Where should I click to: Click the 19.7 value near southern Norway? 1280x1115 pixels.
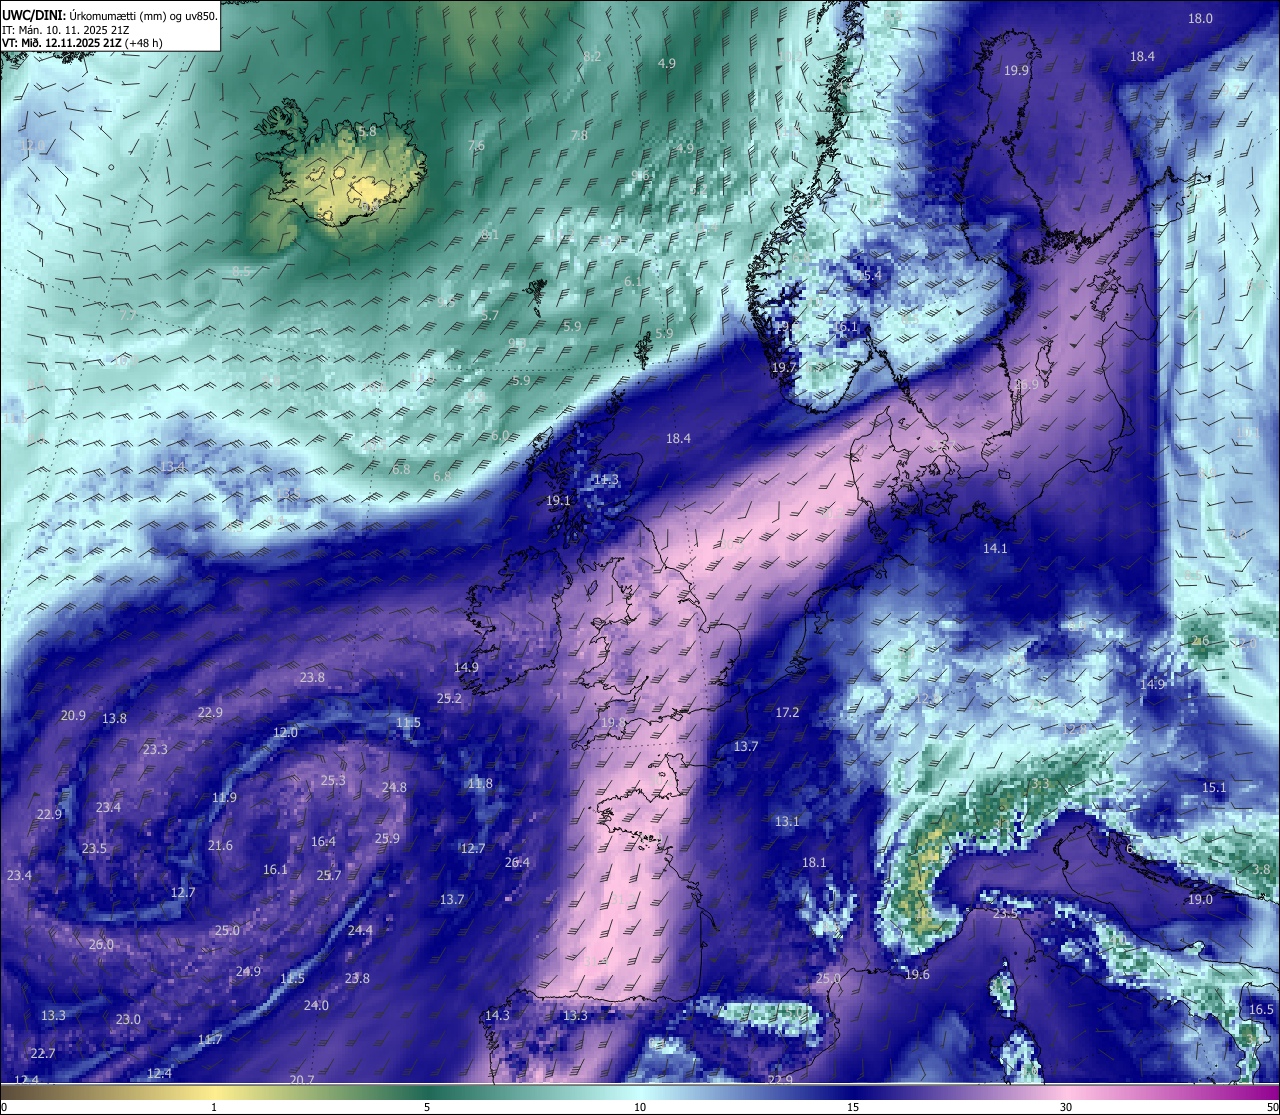(x=783, y=367)
